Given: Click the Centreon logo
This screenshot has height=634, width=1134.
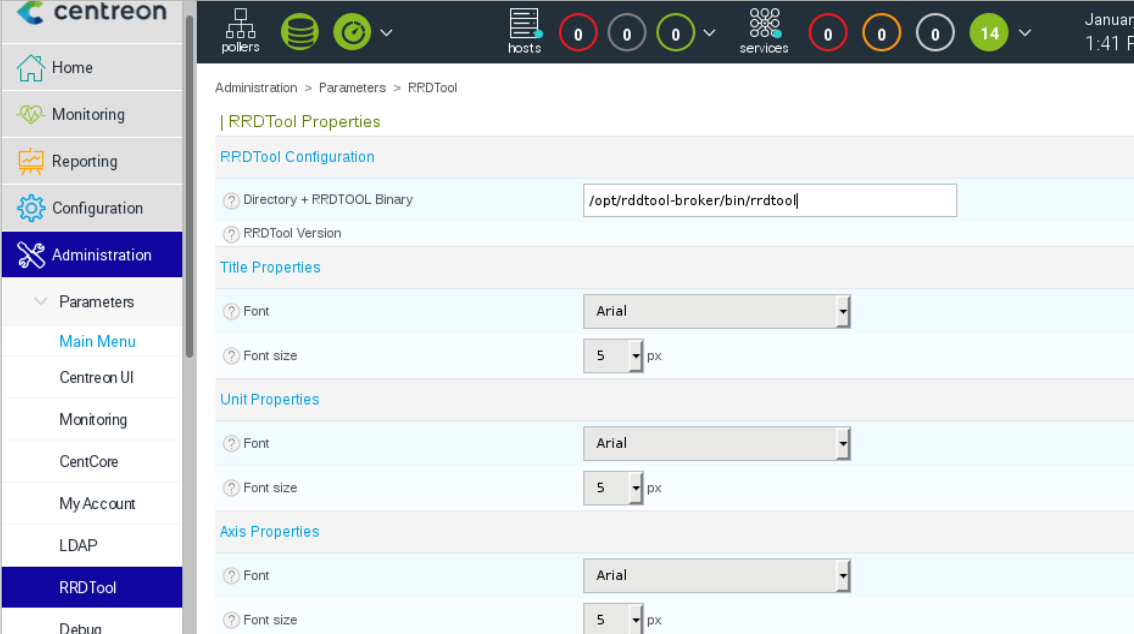Looking at the screenshot, I should point(92,13).
